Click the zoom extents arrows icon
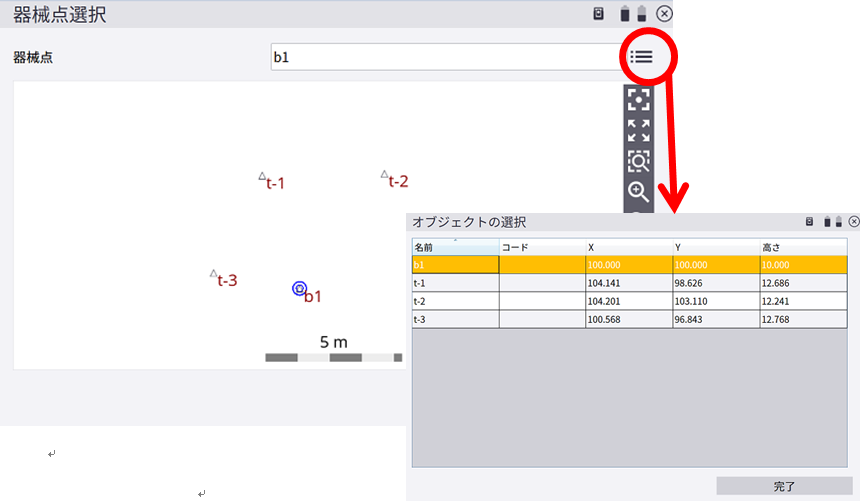This screenshot has height=502, width=861. 638,130
